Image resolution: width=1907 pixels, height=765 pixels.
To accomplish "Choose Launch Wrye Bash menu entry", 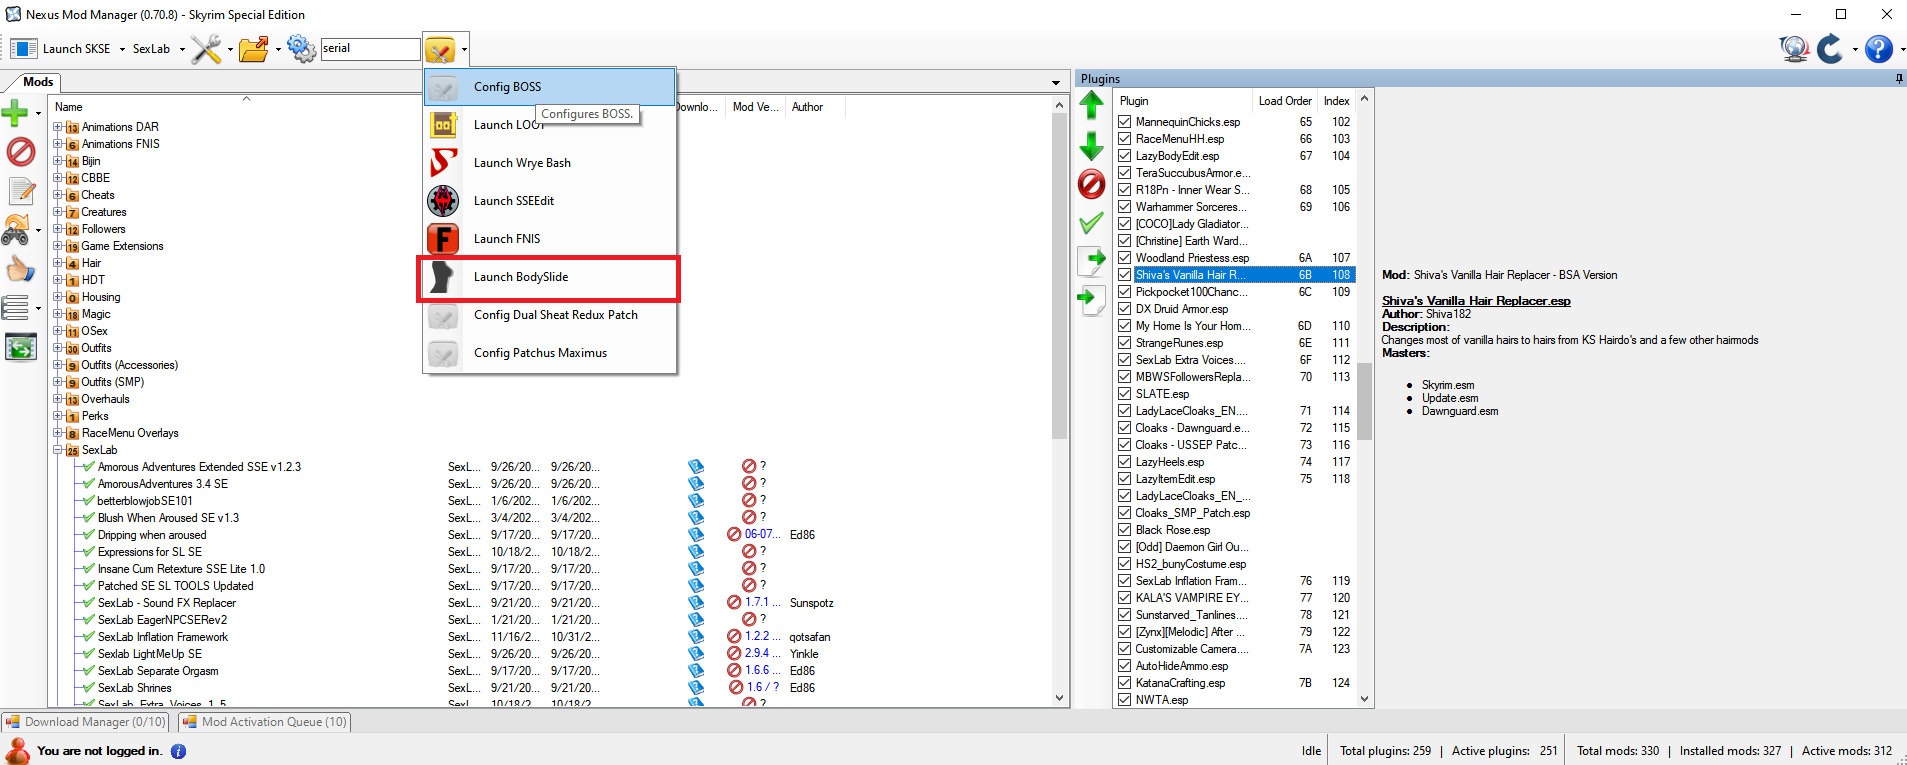I will tap(550, 163).
